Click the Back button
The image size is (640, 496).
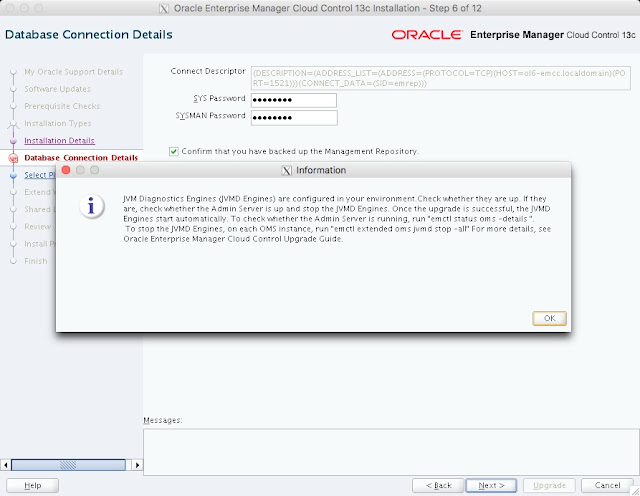pyautogui.click(x=438, y=485)
